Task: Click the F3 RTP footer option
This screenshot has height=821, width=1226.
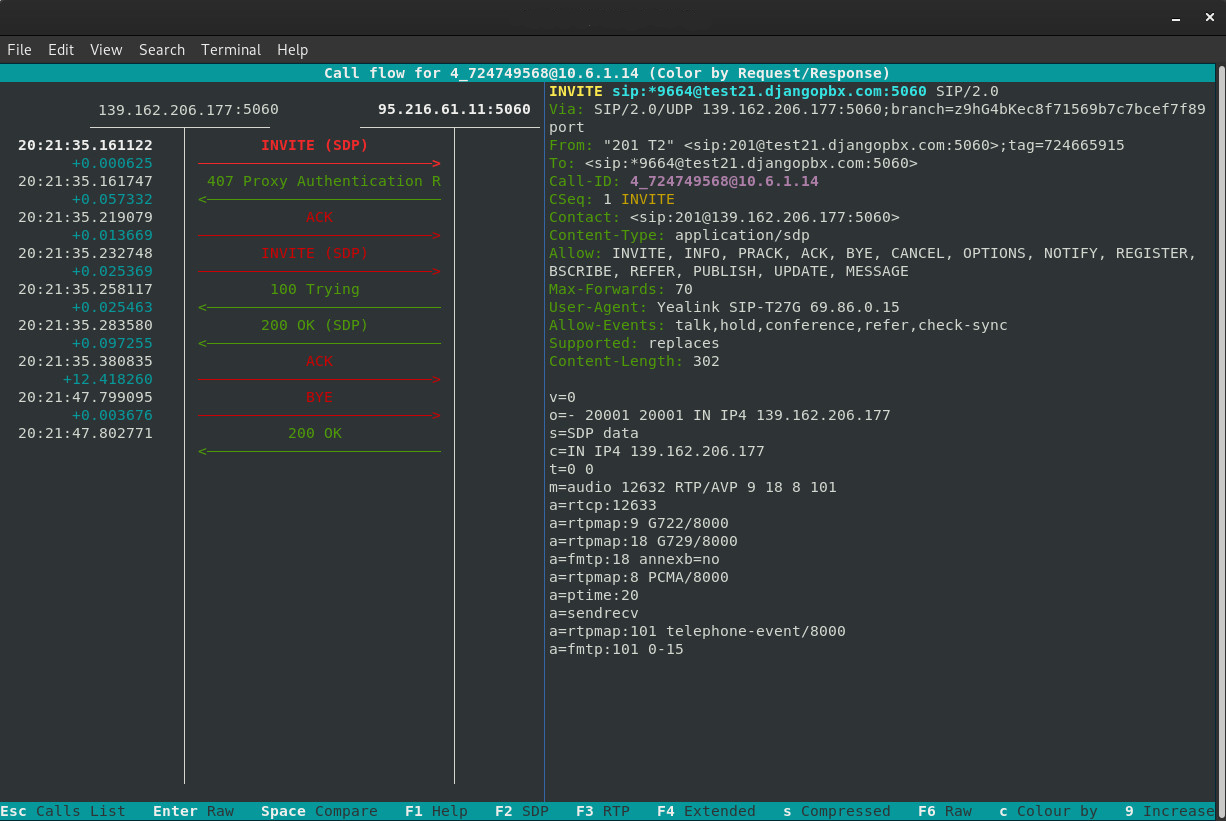Action: 602,811
